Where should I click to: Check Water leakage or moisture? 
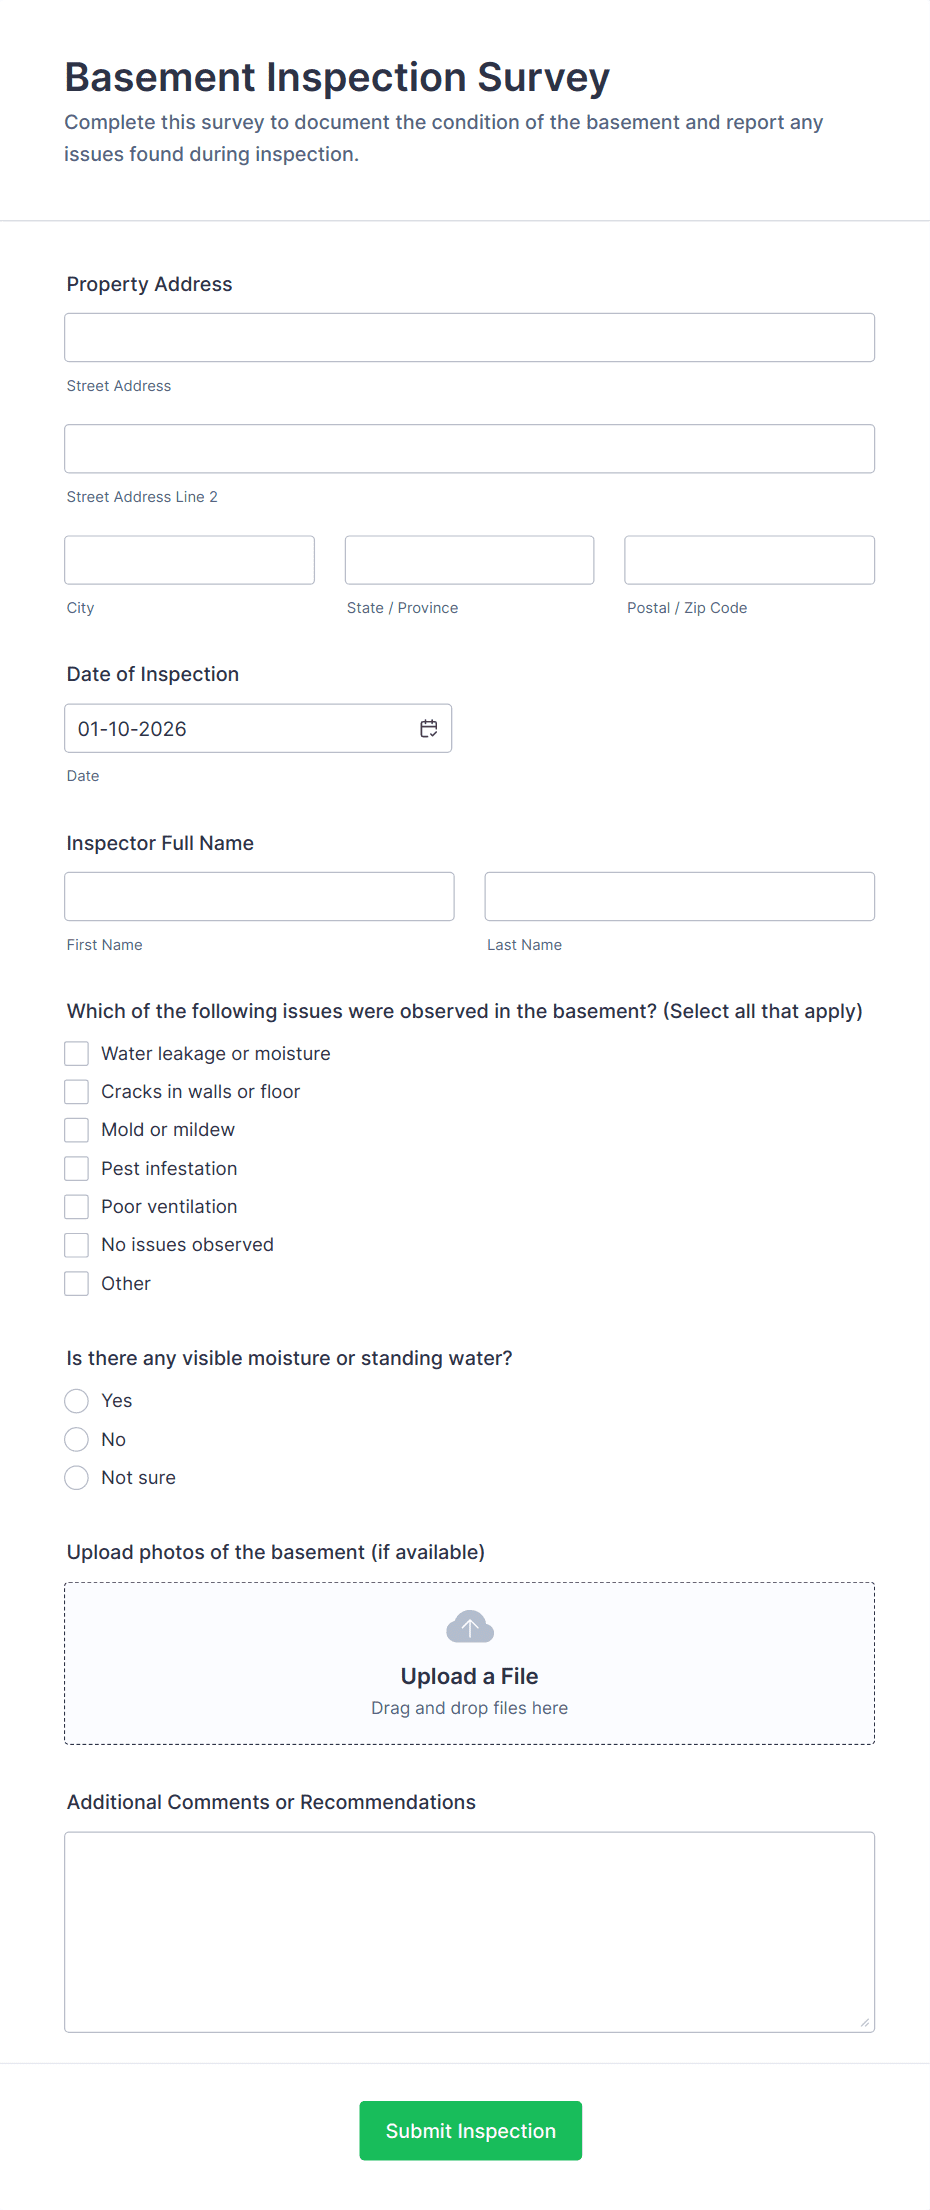tap(77, 1054)
